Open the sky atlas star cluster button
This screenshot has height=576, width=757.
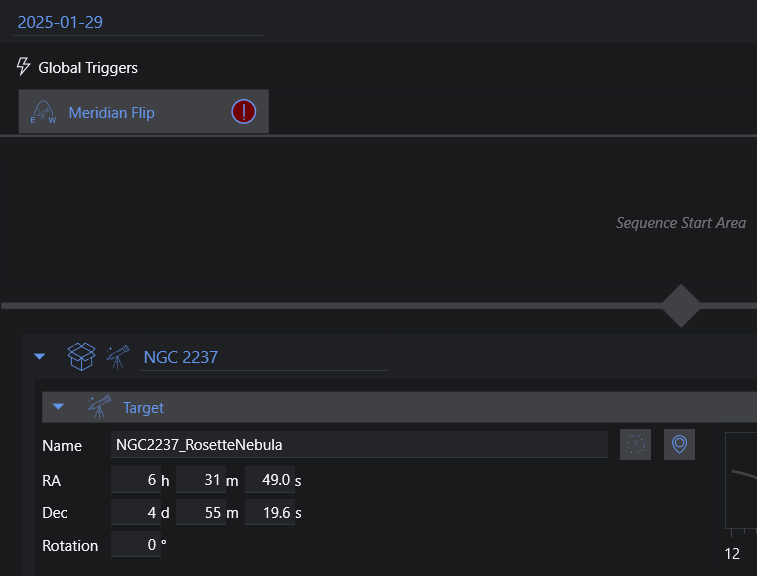coord(635,444)
